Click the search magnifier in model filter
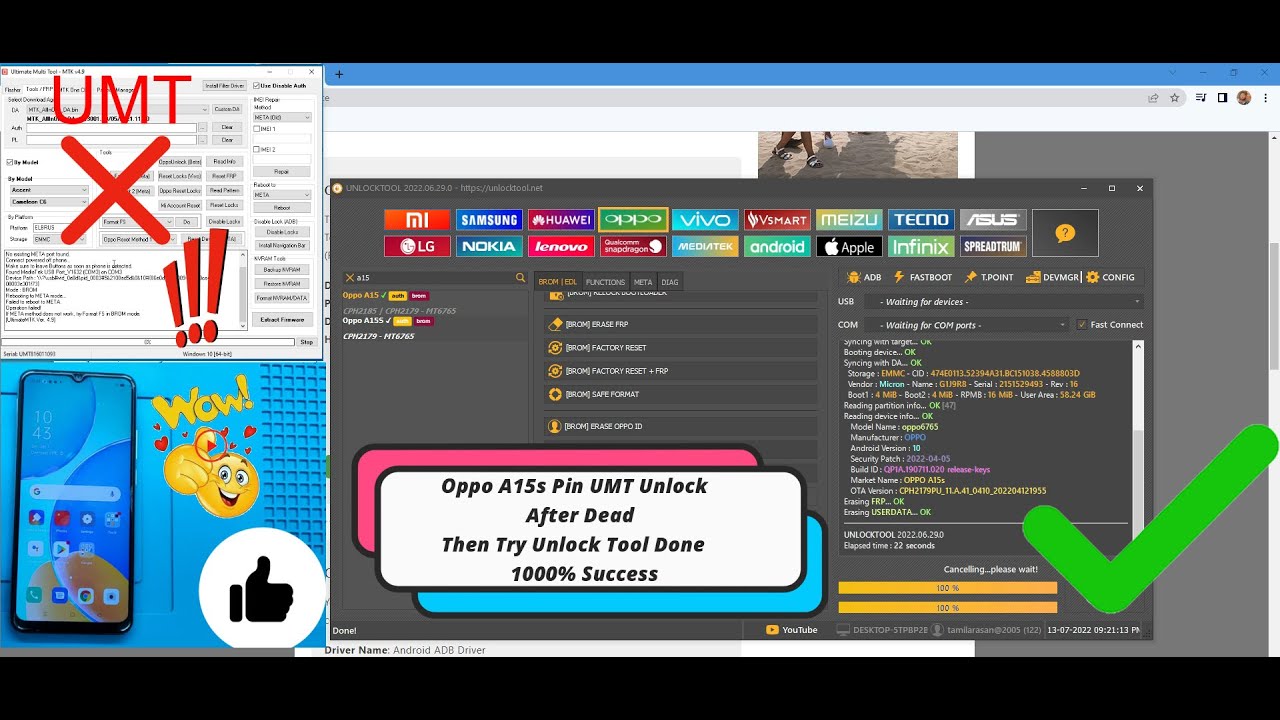The height and width of the screenshot is (720, 1280). (x=520, y=278)
